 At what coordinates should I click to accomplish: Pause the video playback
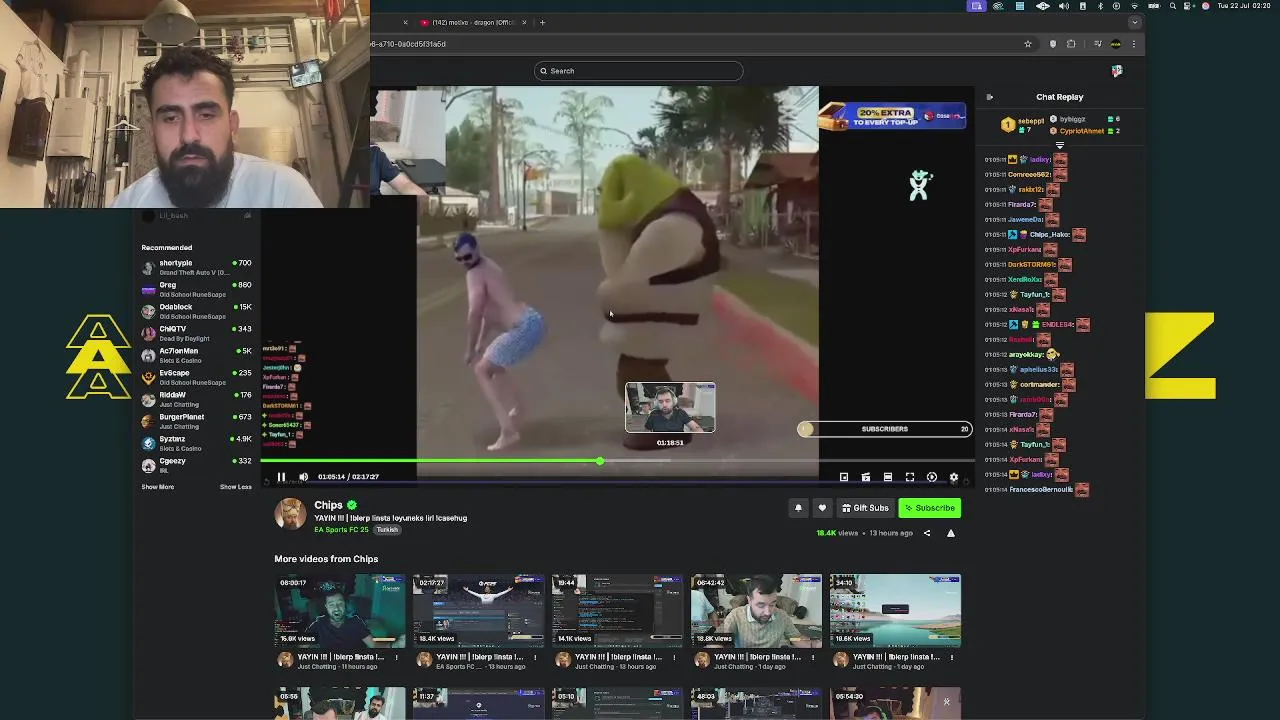pos(281,477)
